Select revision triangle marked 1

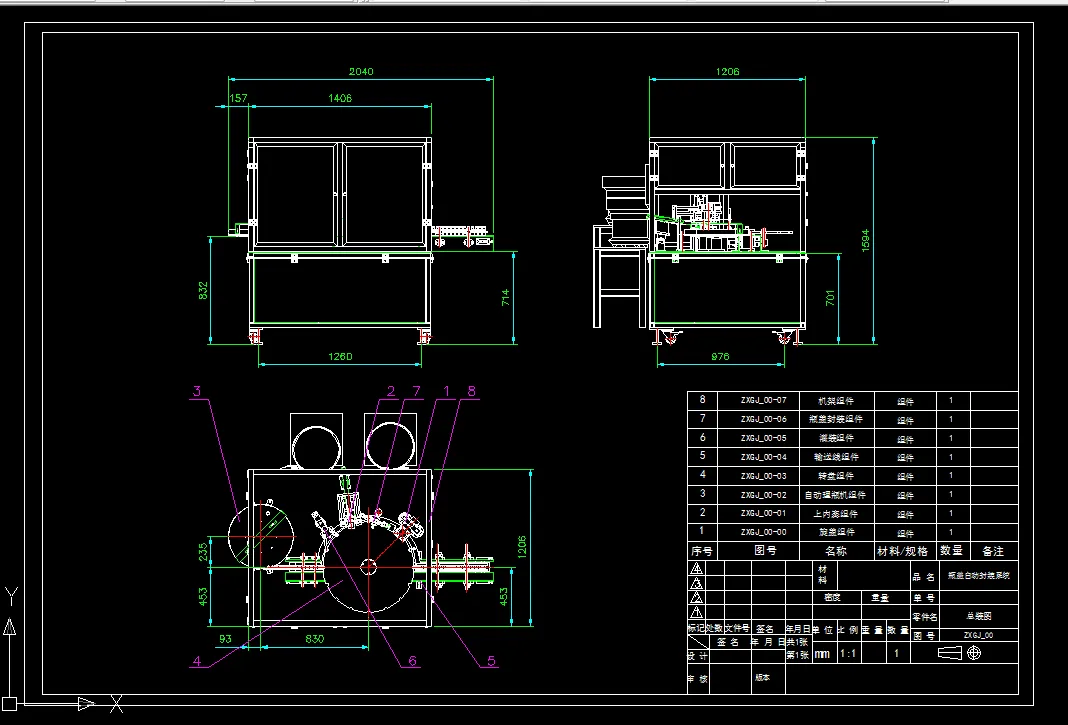point(696,612)
